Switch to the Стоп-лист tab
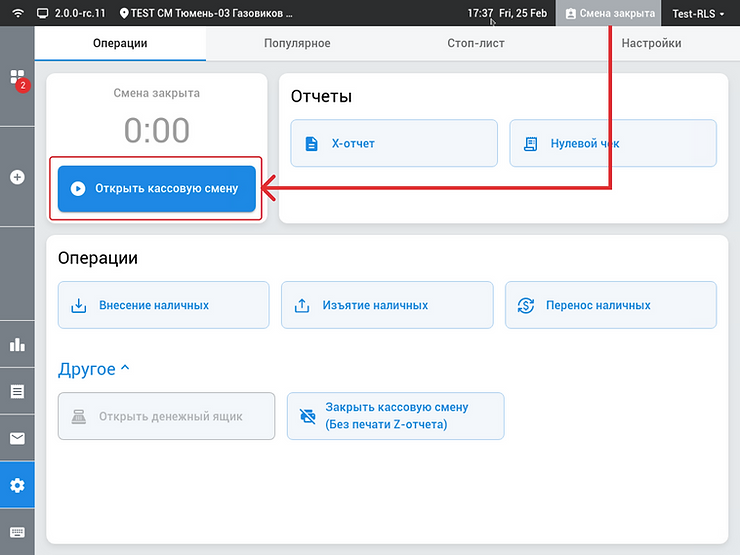 click(476, 43)
